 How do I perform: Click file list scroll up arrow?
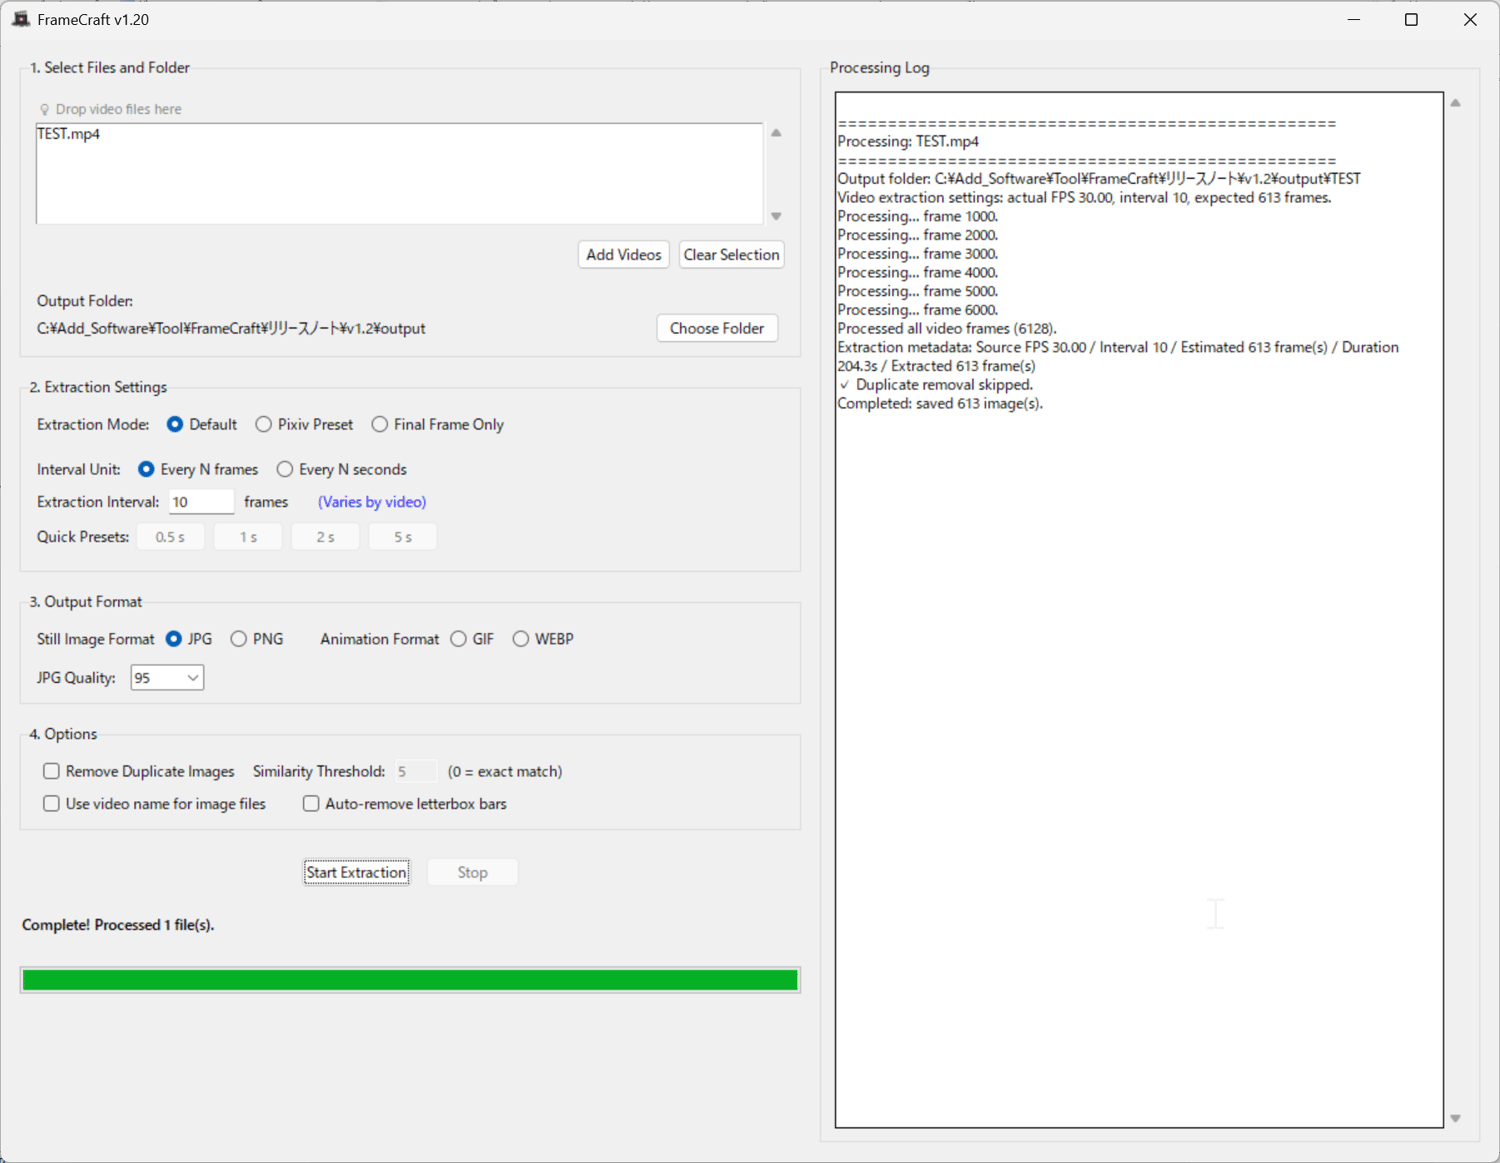pyautogui.click(x=776, y=133)
